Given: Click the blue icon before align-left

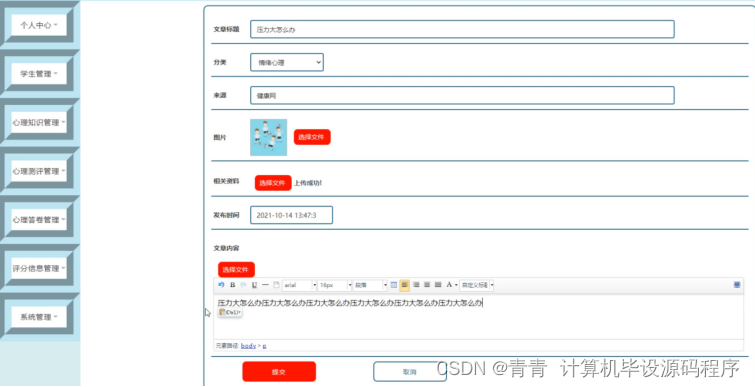Looking at the screenshot, I should [x=394, y=285].
